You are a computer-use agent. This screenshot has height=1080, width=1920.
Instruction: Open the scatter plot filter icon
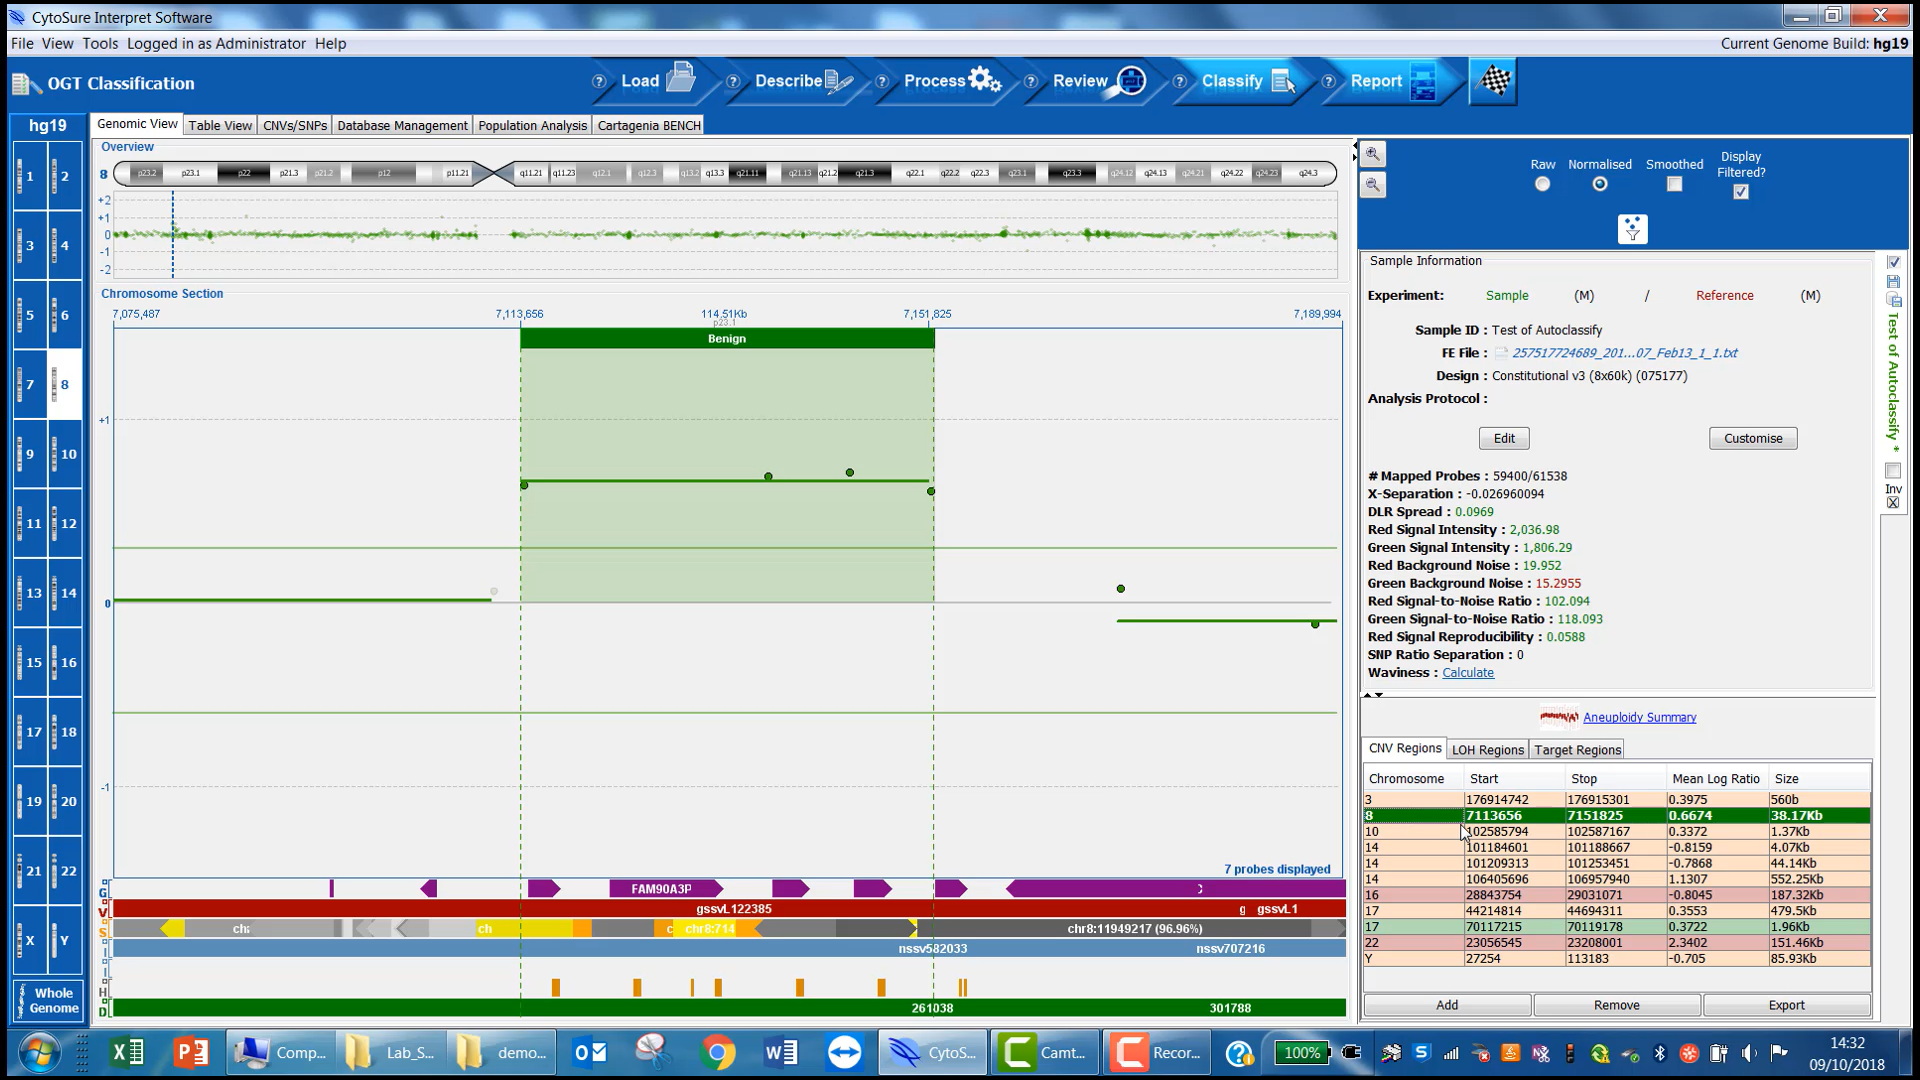pyautogui.click(x=1632, y=229)
